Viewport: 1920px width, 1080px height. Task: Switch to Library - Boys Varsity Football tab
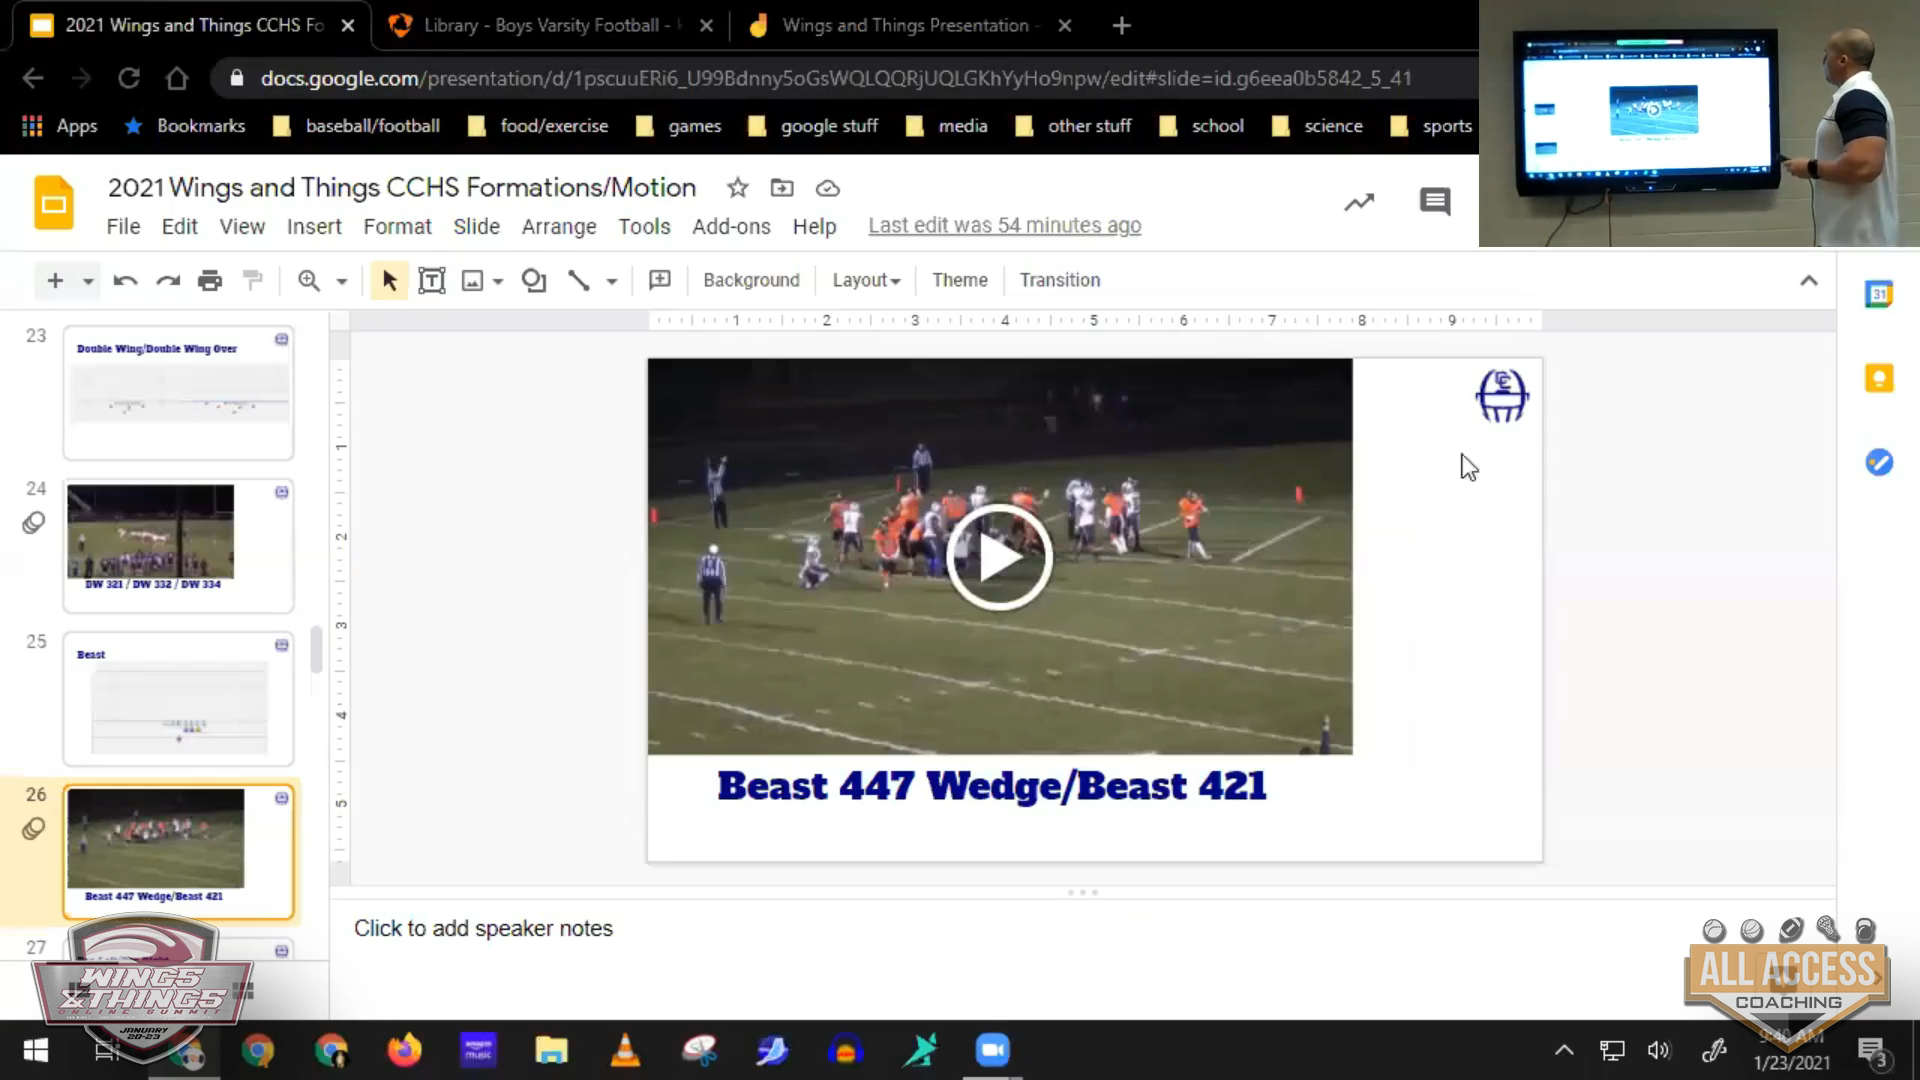tap(550, 26)
